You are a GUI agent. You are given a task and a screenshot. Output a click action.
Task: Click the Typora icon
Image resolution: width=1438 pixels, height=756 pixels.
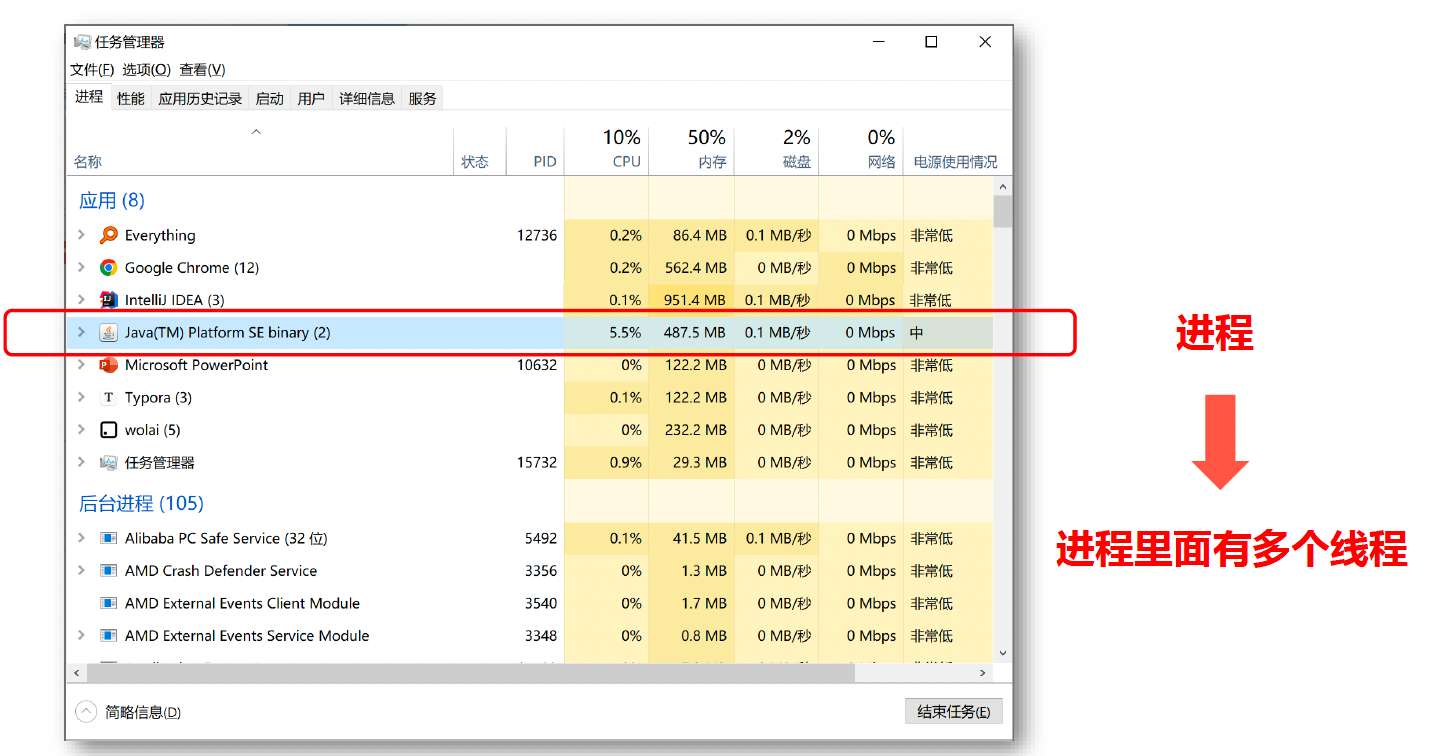pyautogui.click(x=109, y=398)
